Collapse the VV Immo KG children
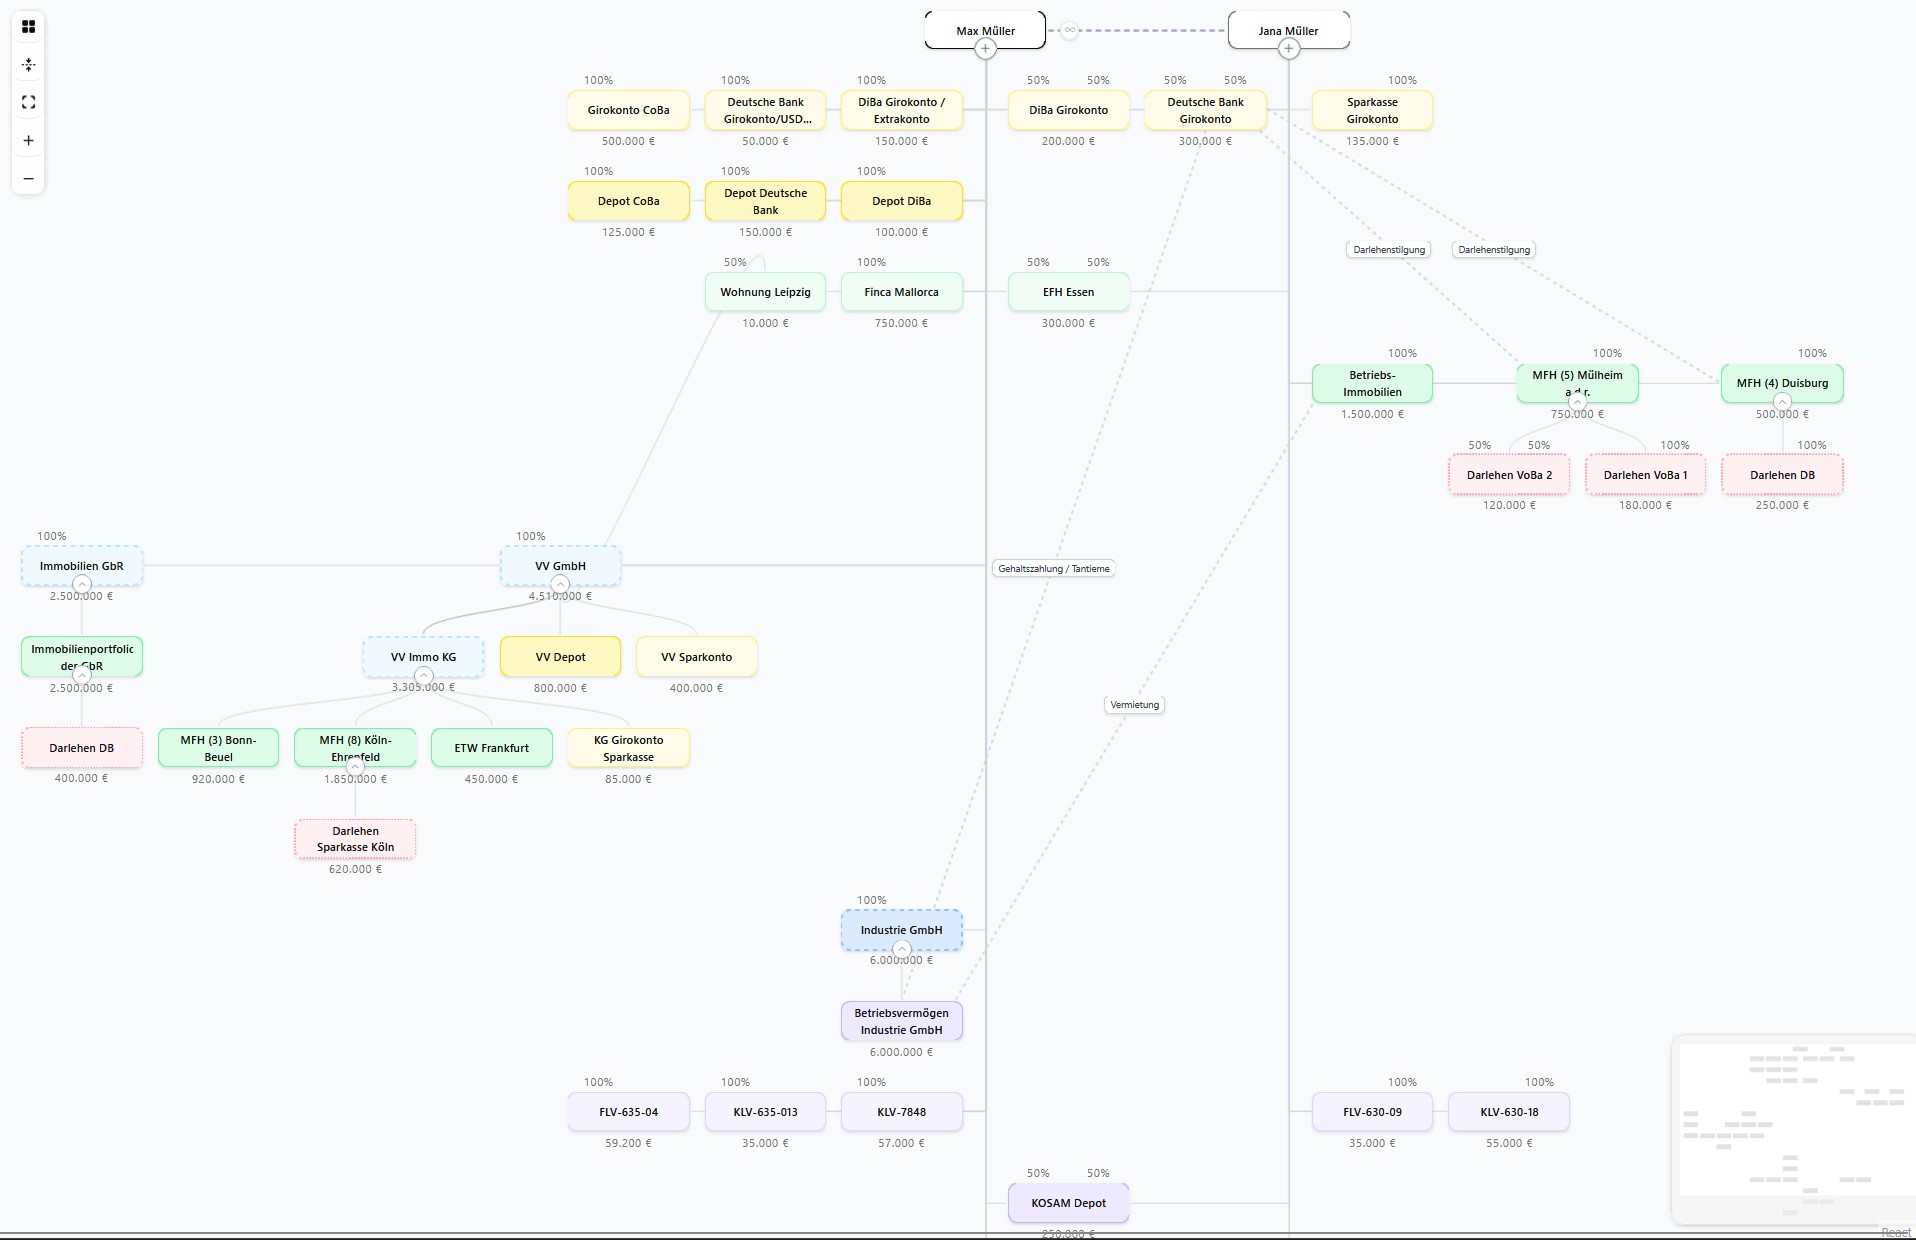Image resolution: width=1916 pixels, height=1240 pixels. point(423,675)
